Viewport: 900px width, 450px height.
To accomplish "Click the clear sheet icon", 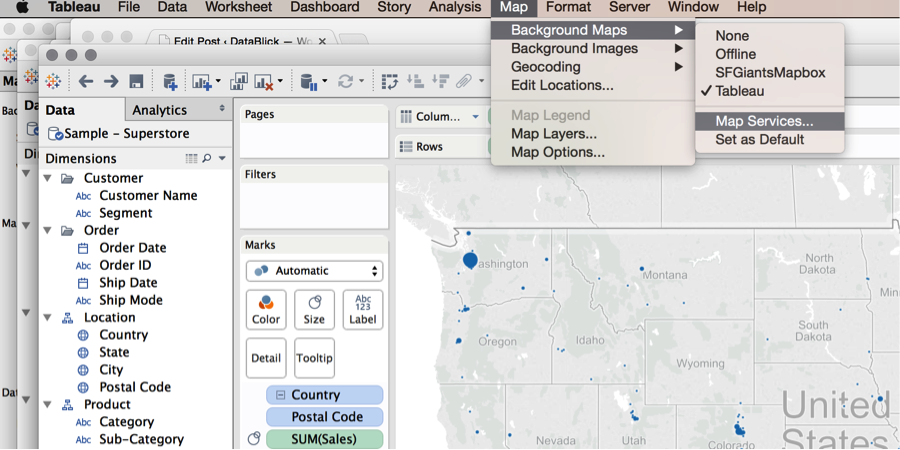I will pos(264,81).
